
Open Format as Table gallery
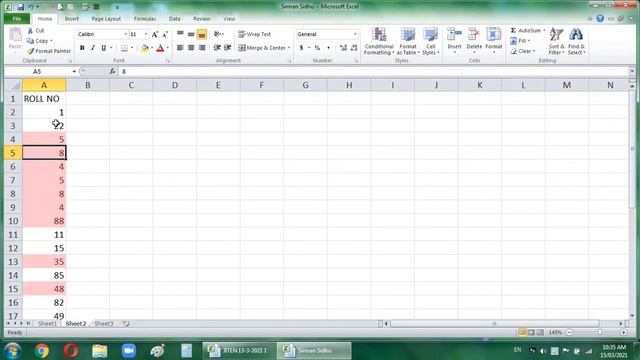point(407,41)
